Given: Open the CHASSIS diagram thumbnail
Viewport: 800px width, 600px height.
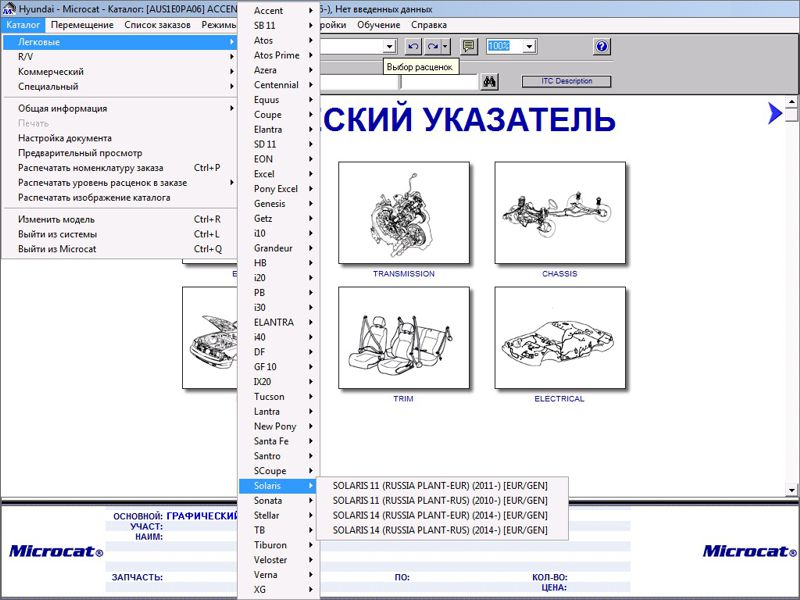Looking at the screenshot, I should tap(560, 213).
